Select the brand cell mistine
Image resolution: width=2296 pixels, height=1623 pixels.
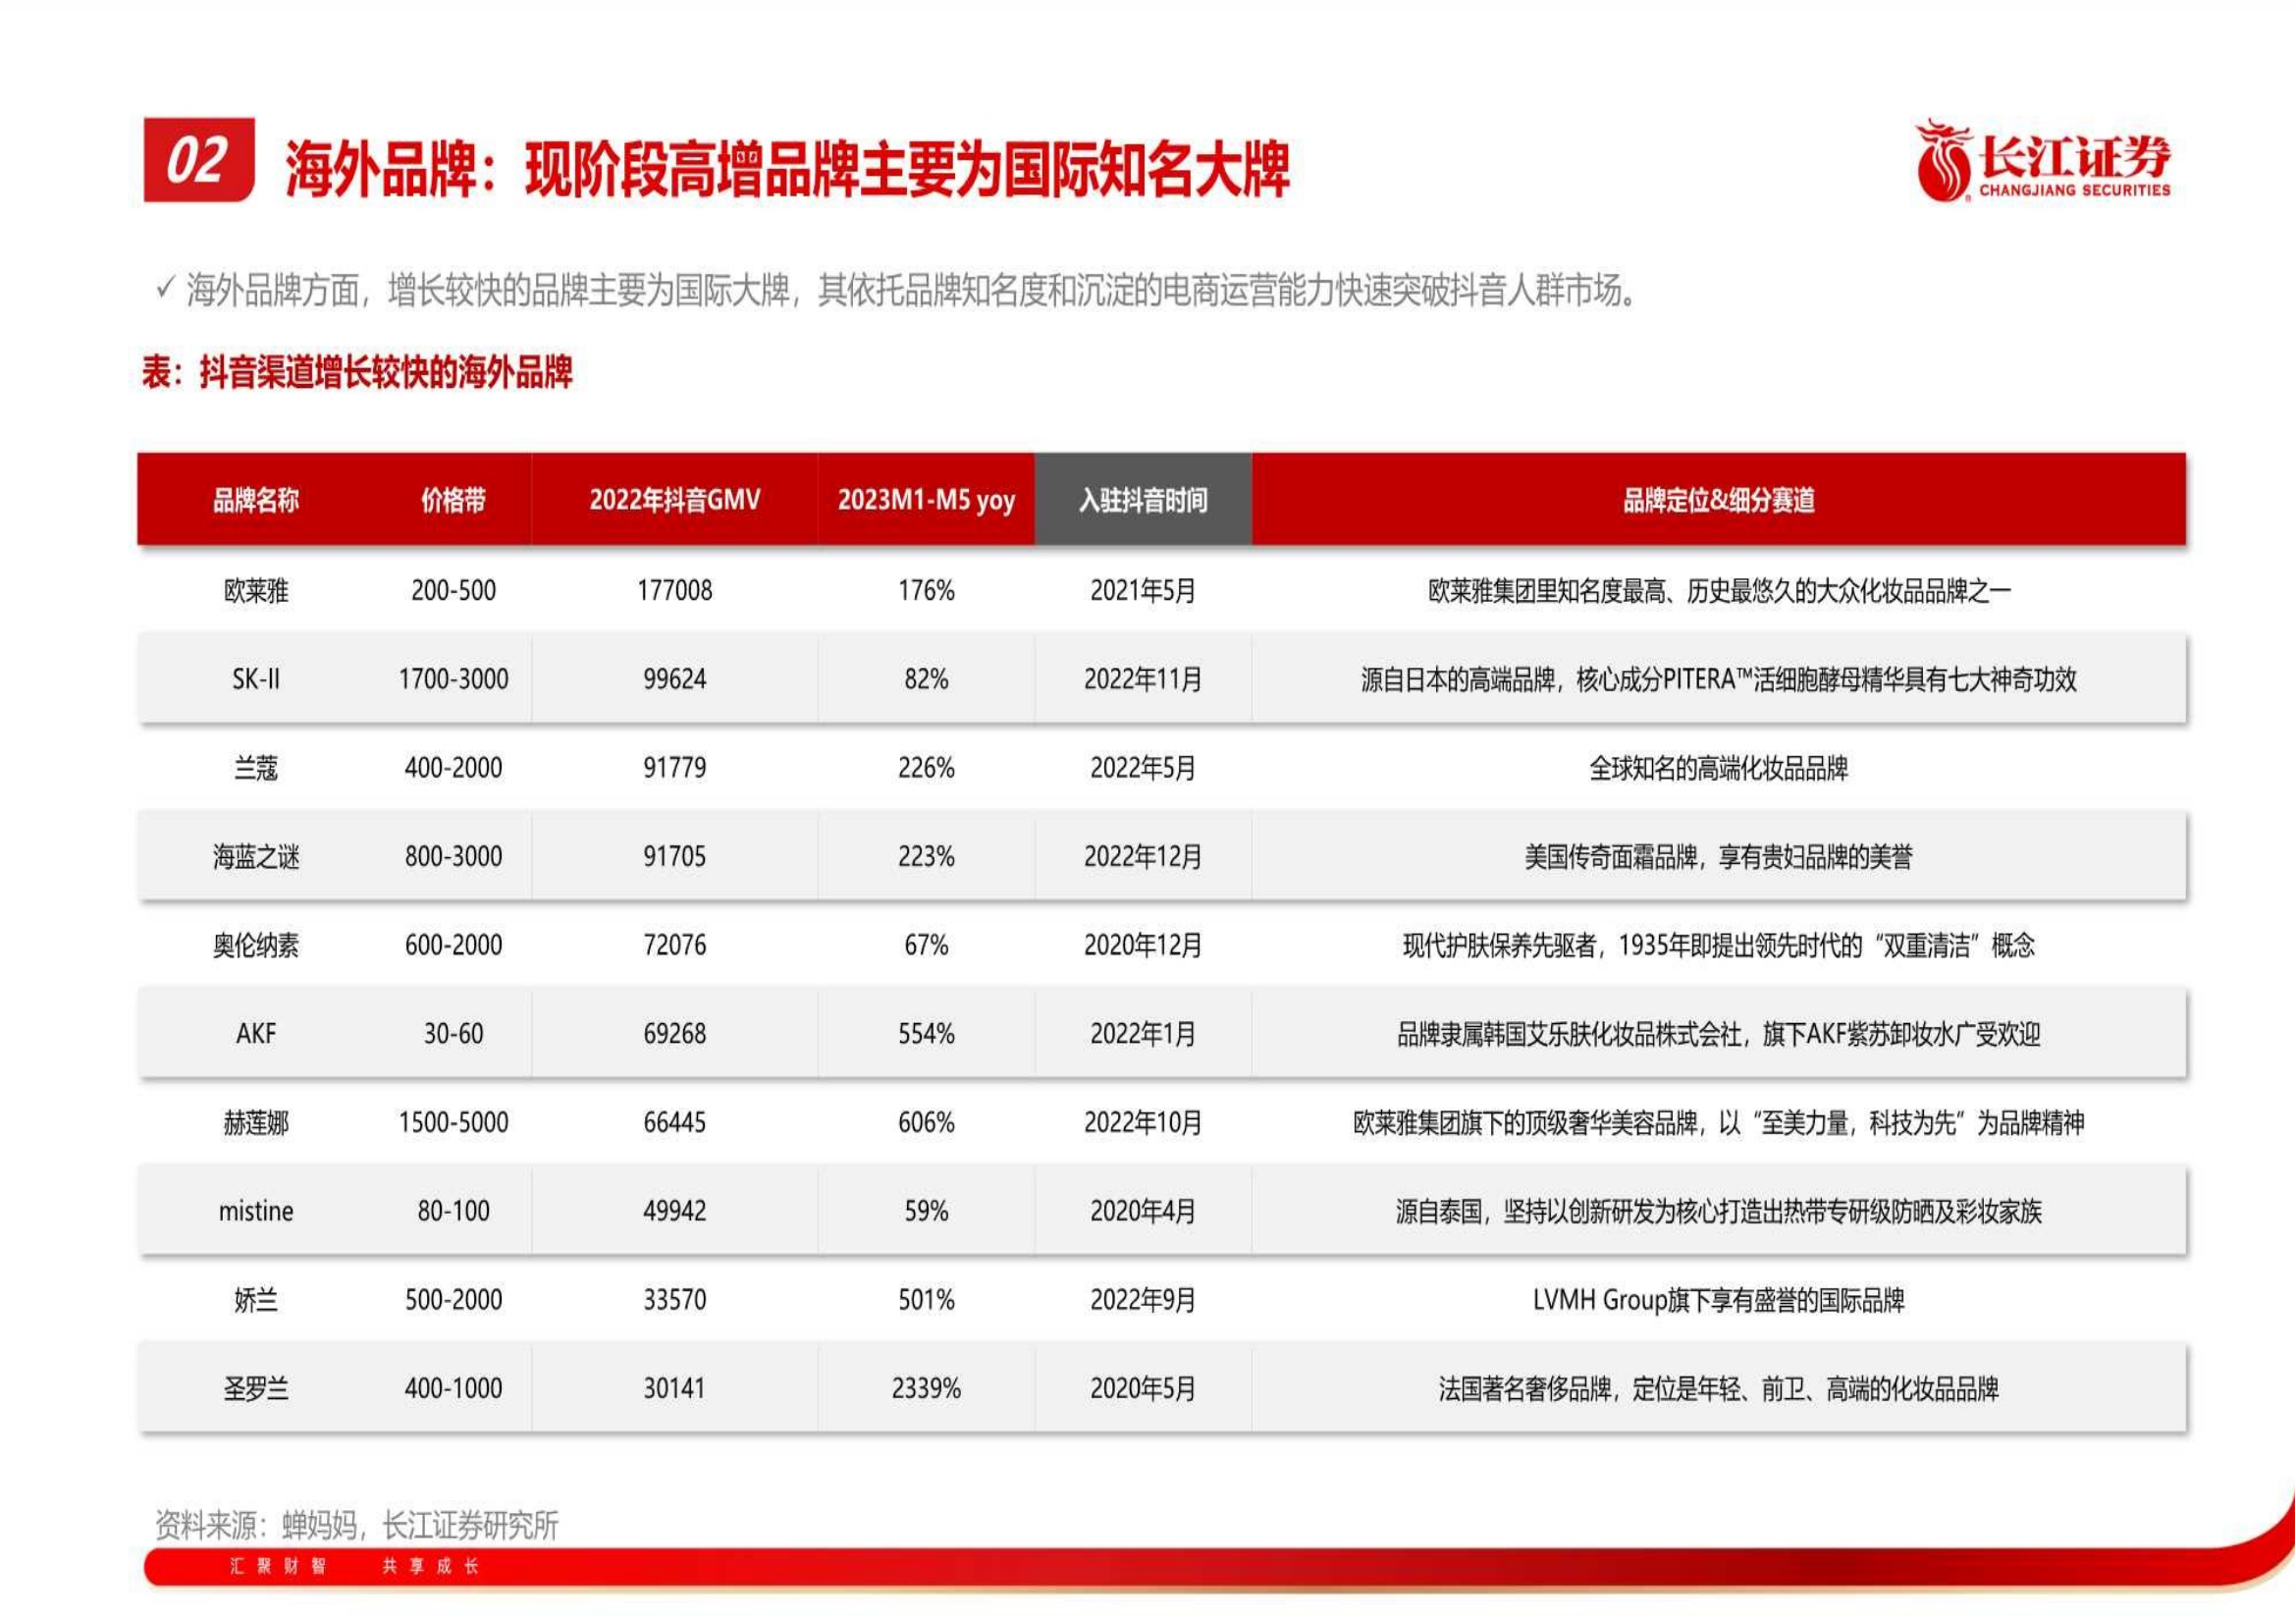click(256, 1211)
